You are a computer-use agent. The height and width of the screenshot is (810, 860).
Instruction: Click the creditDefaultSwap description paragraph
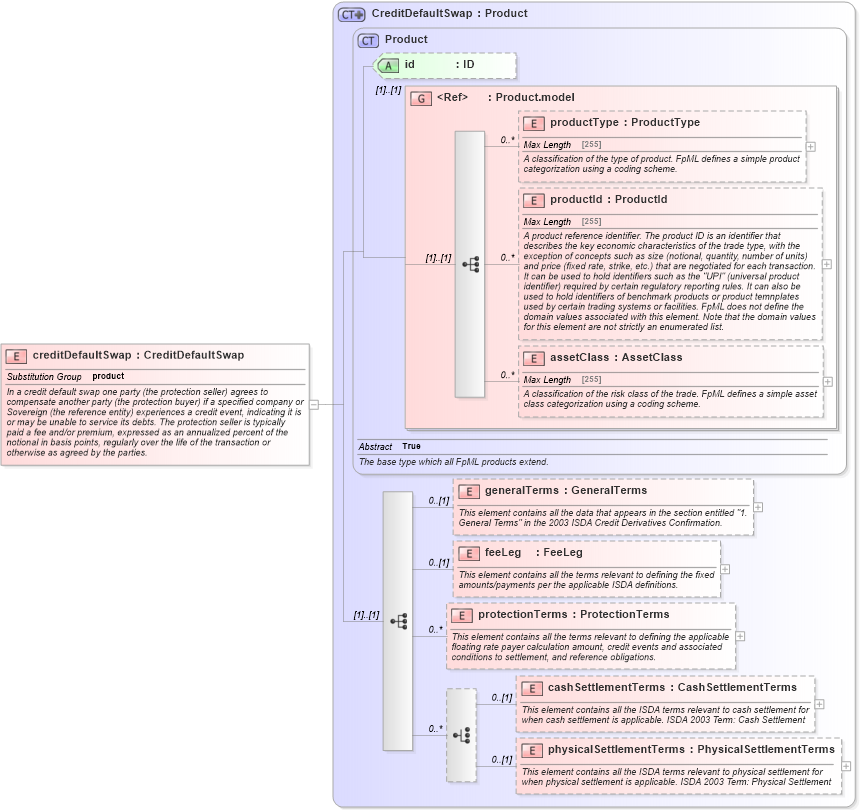coord(155,422)
